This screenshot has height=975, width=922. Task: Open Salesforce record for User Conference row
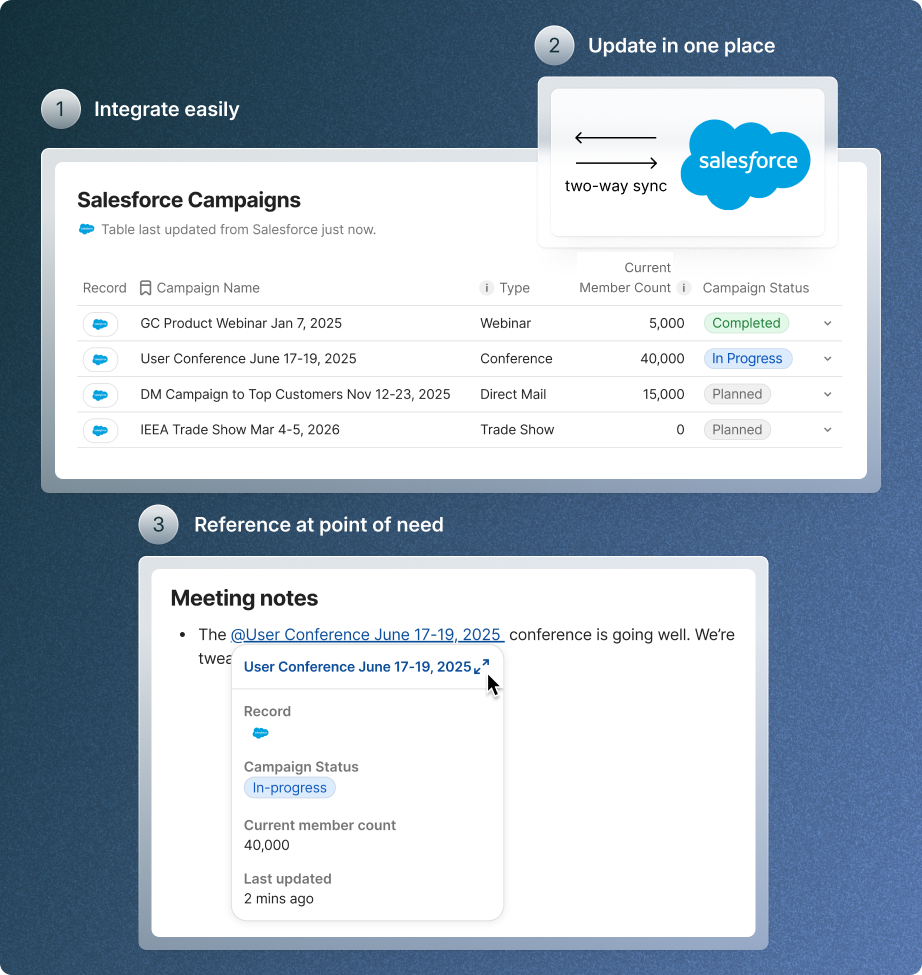pos(100,359)
